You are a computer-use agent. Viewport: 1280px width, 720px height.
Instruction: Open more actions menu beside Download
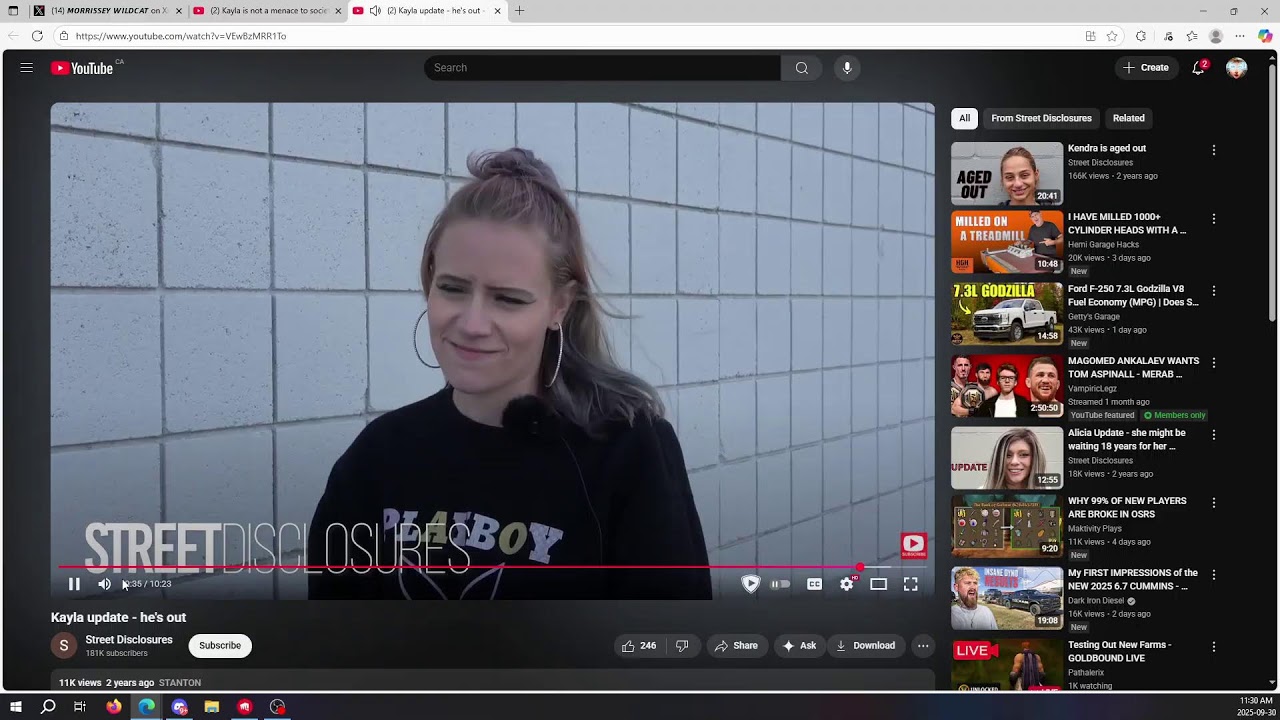923,646
